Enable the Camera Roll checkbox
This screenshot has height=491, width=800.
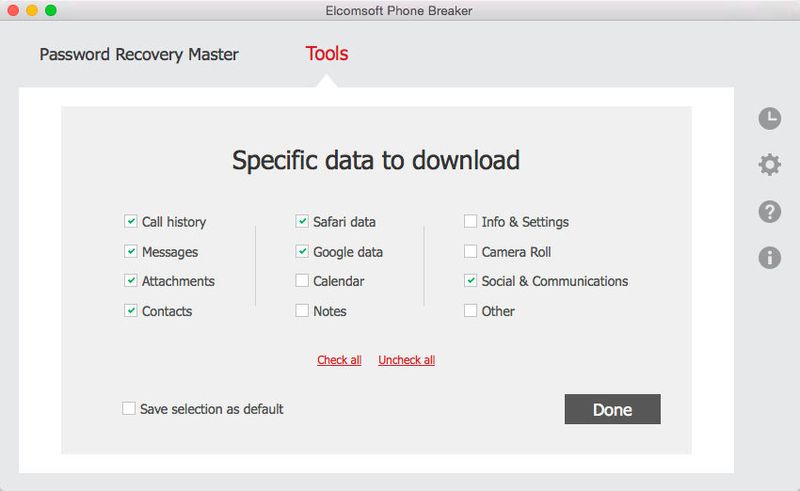pos(470,251)
